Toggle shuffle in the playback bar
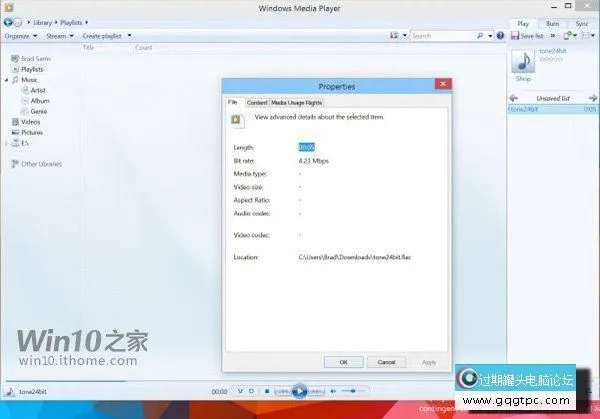Viewport: 600px width, 419px height. pos(240,391)
